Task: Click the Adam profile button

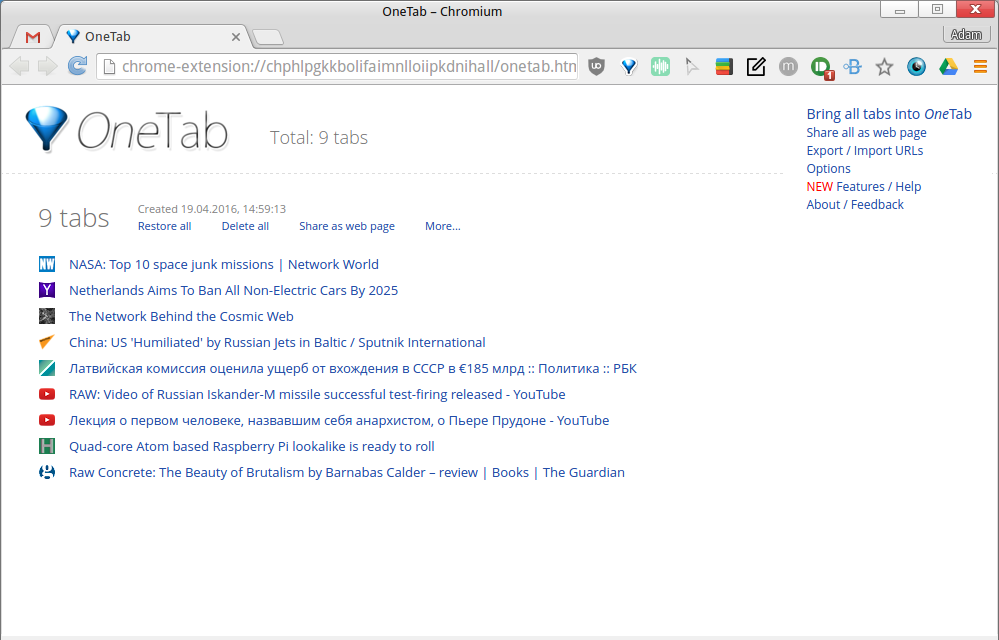Action: click(966, 34)
